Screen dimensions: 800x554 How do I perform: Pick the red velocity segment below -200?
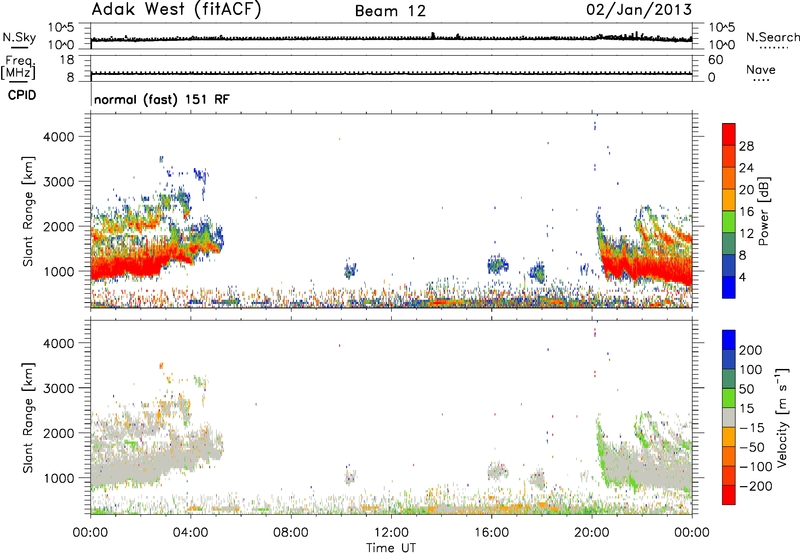pyautogui.click(x=729, y=495)
